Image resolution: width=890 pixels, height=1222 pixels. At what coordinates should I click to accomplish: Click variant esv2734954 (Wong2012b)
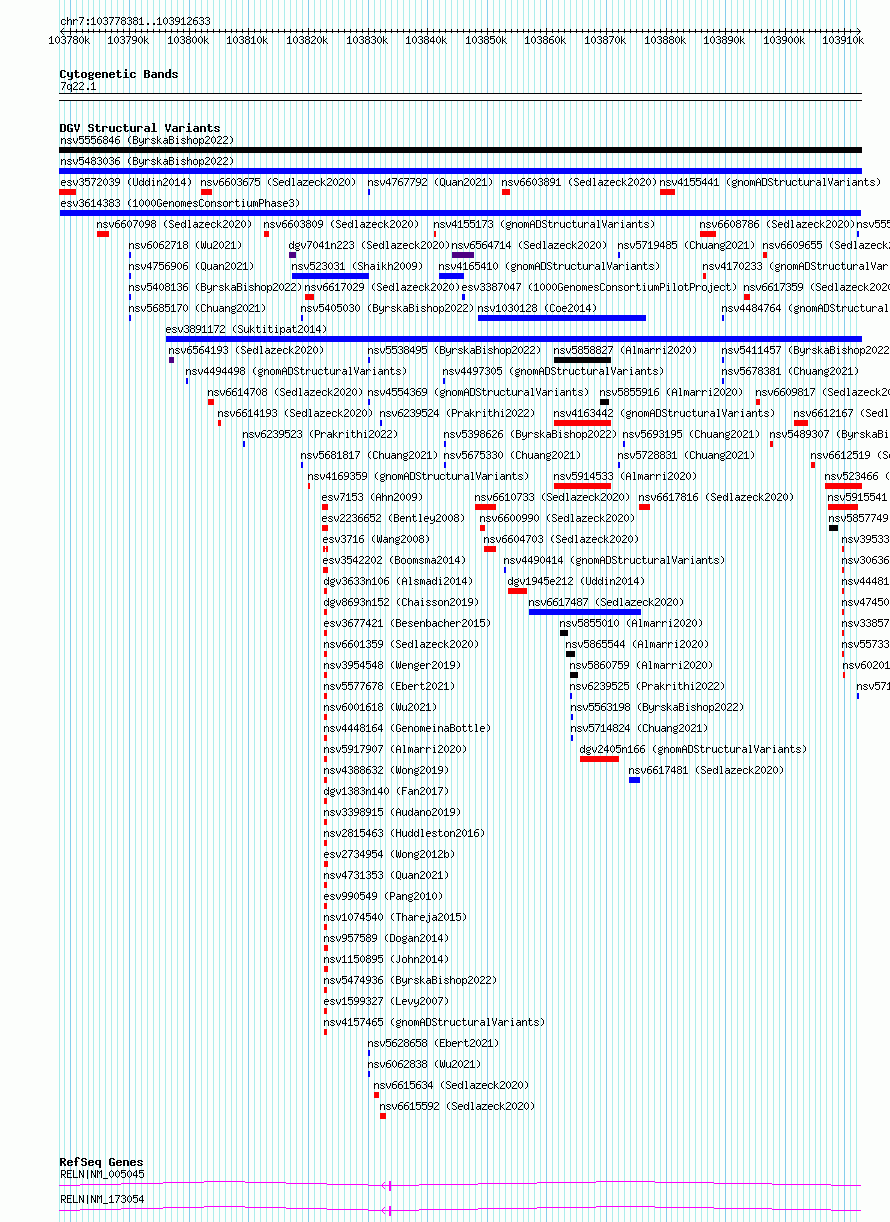[x=388, y=854]
